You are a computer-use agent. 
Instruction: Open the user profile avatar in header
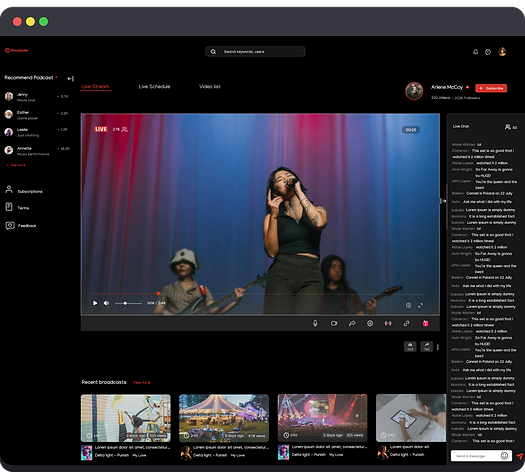tap(502, 52)
